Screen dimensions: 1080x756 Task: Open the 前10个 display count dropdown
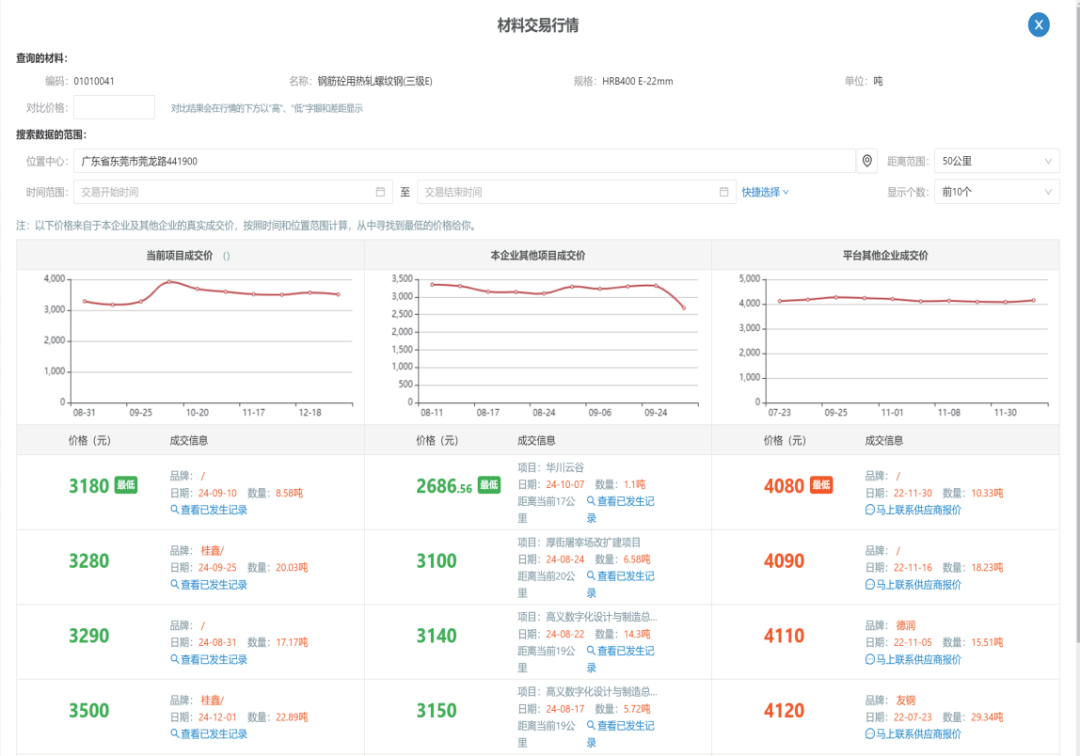click(x=996, y=192)
